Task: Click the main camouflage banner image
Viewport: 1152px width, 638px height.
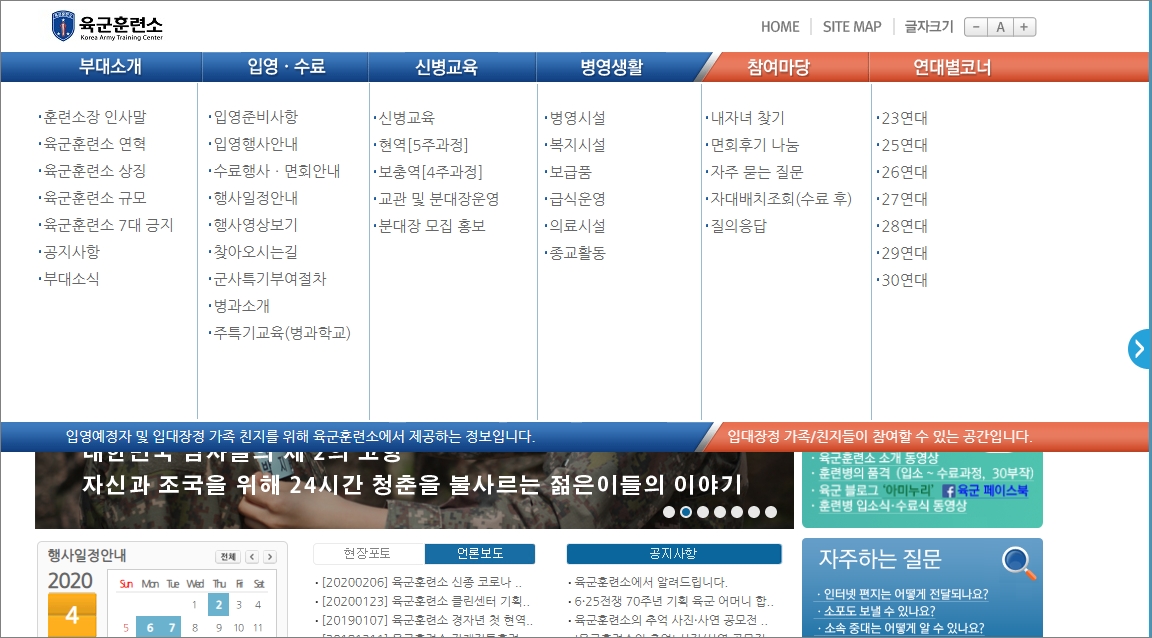Action: (414, 490)
